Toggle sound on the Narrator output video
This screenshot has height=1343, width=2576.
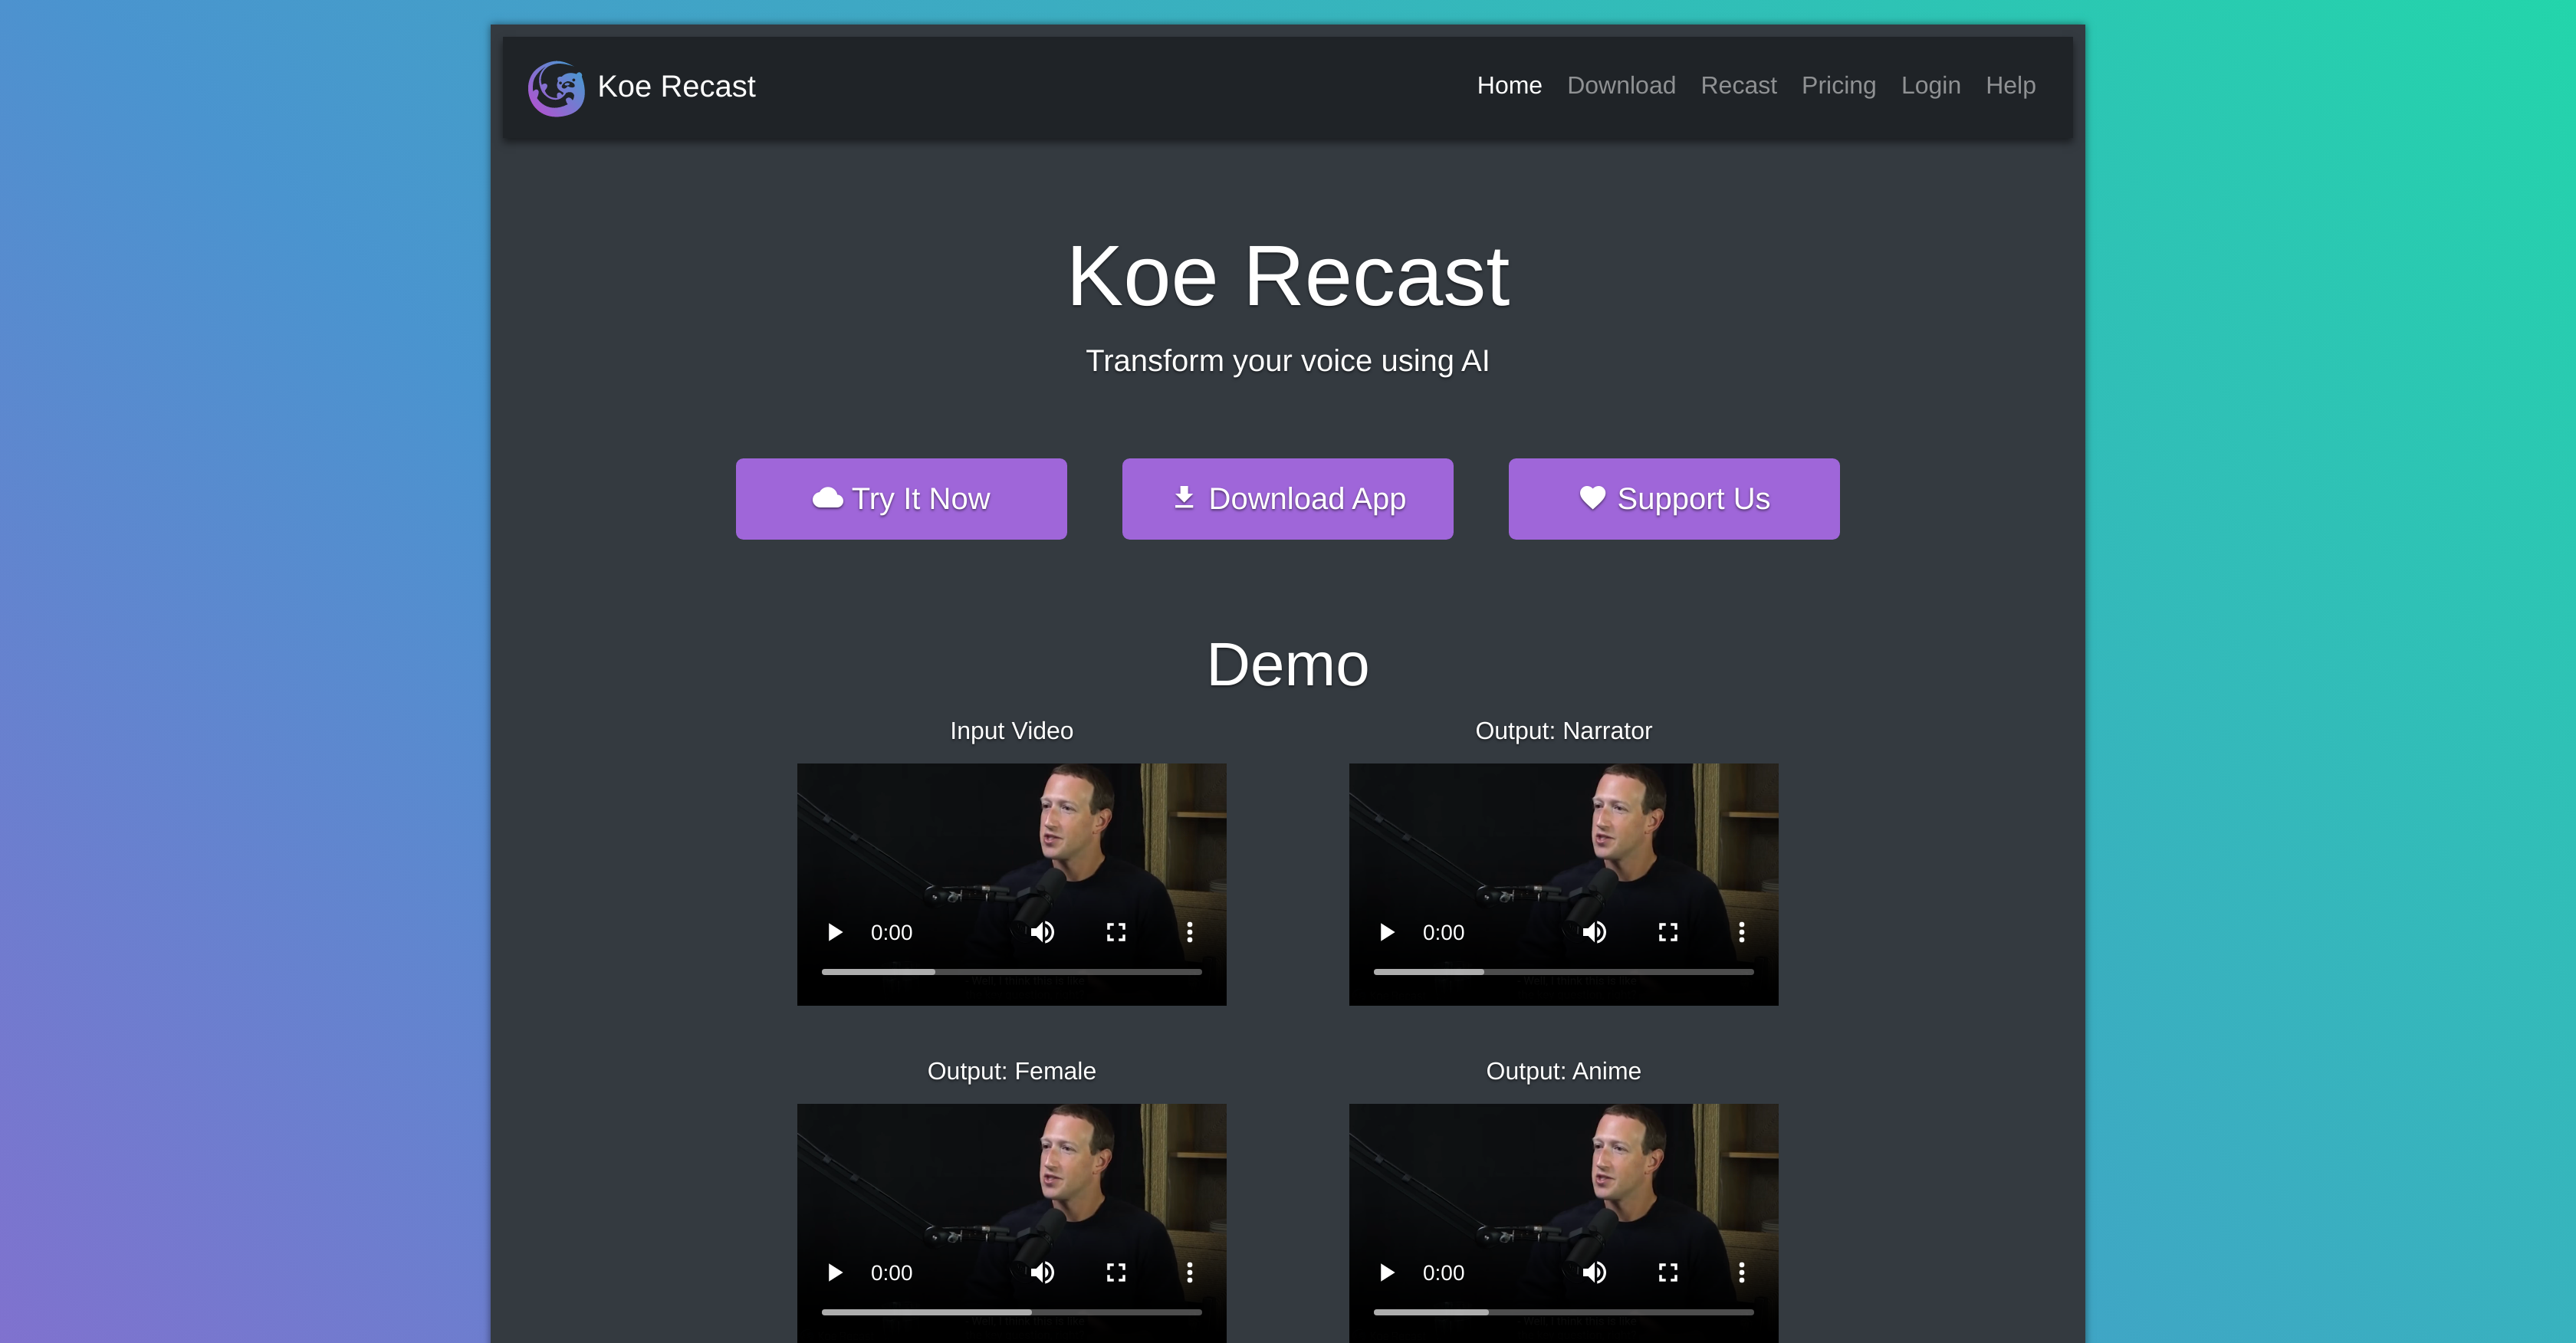click(x=1595, y=931)
